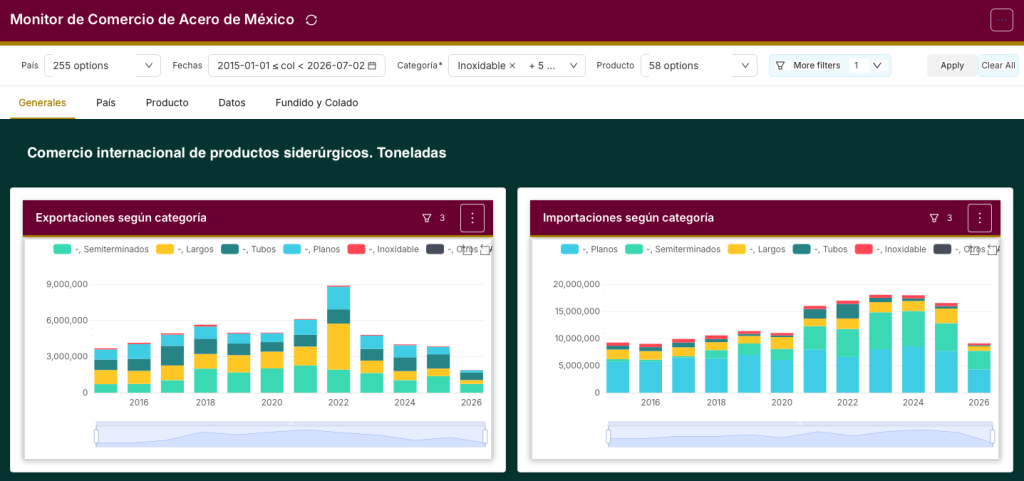Switch to the Producto tab
The image size is (1024, 481).
pyautogui.click(x=167, y=102)
